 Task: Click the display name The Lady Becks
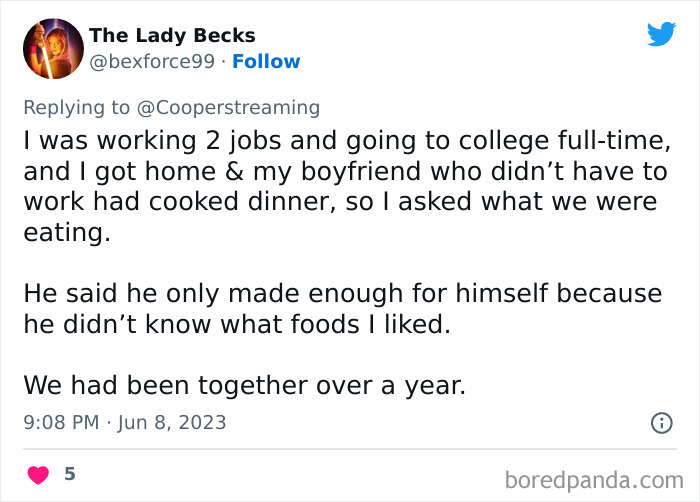click(x=172, y=36)
